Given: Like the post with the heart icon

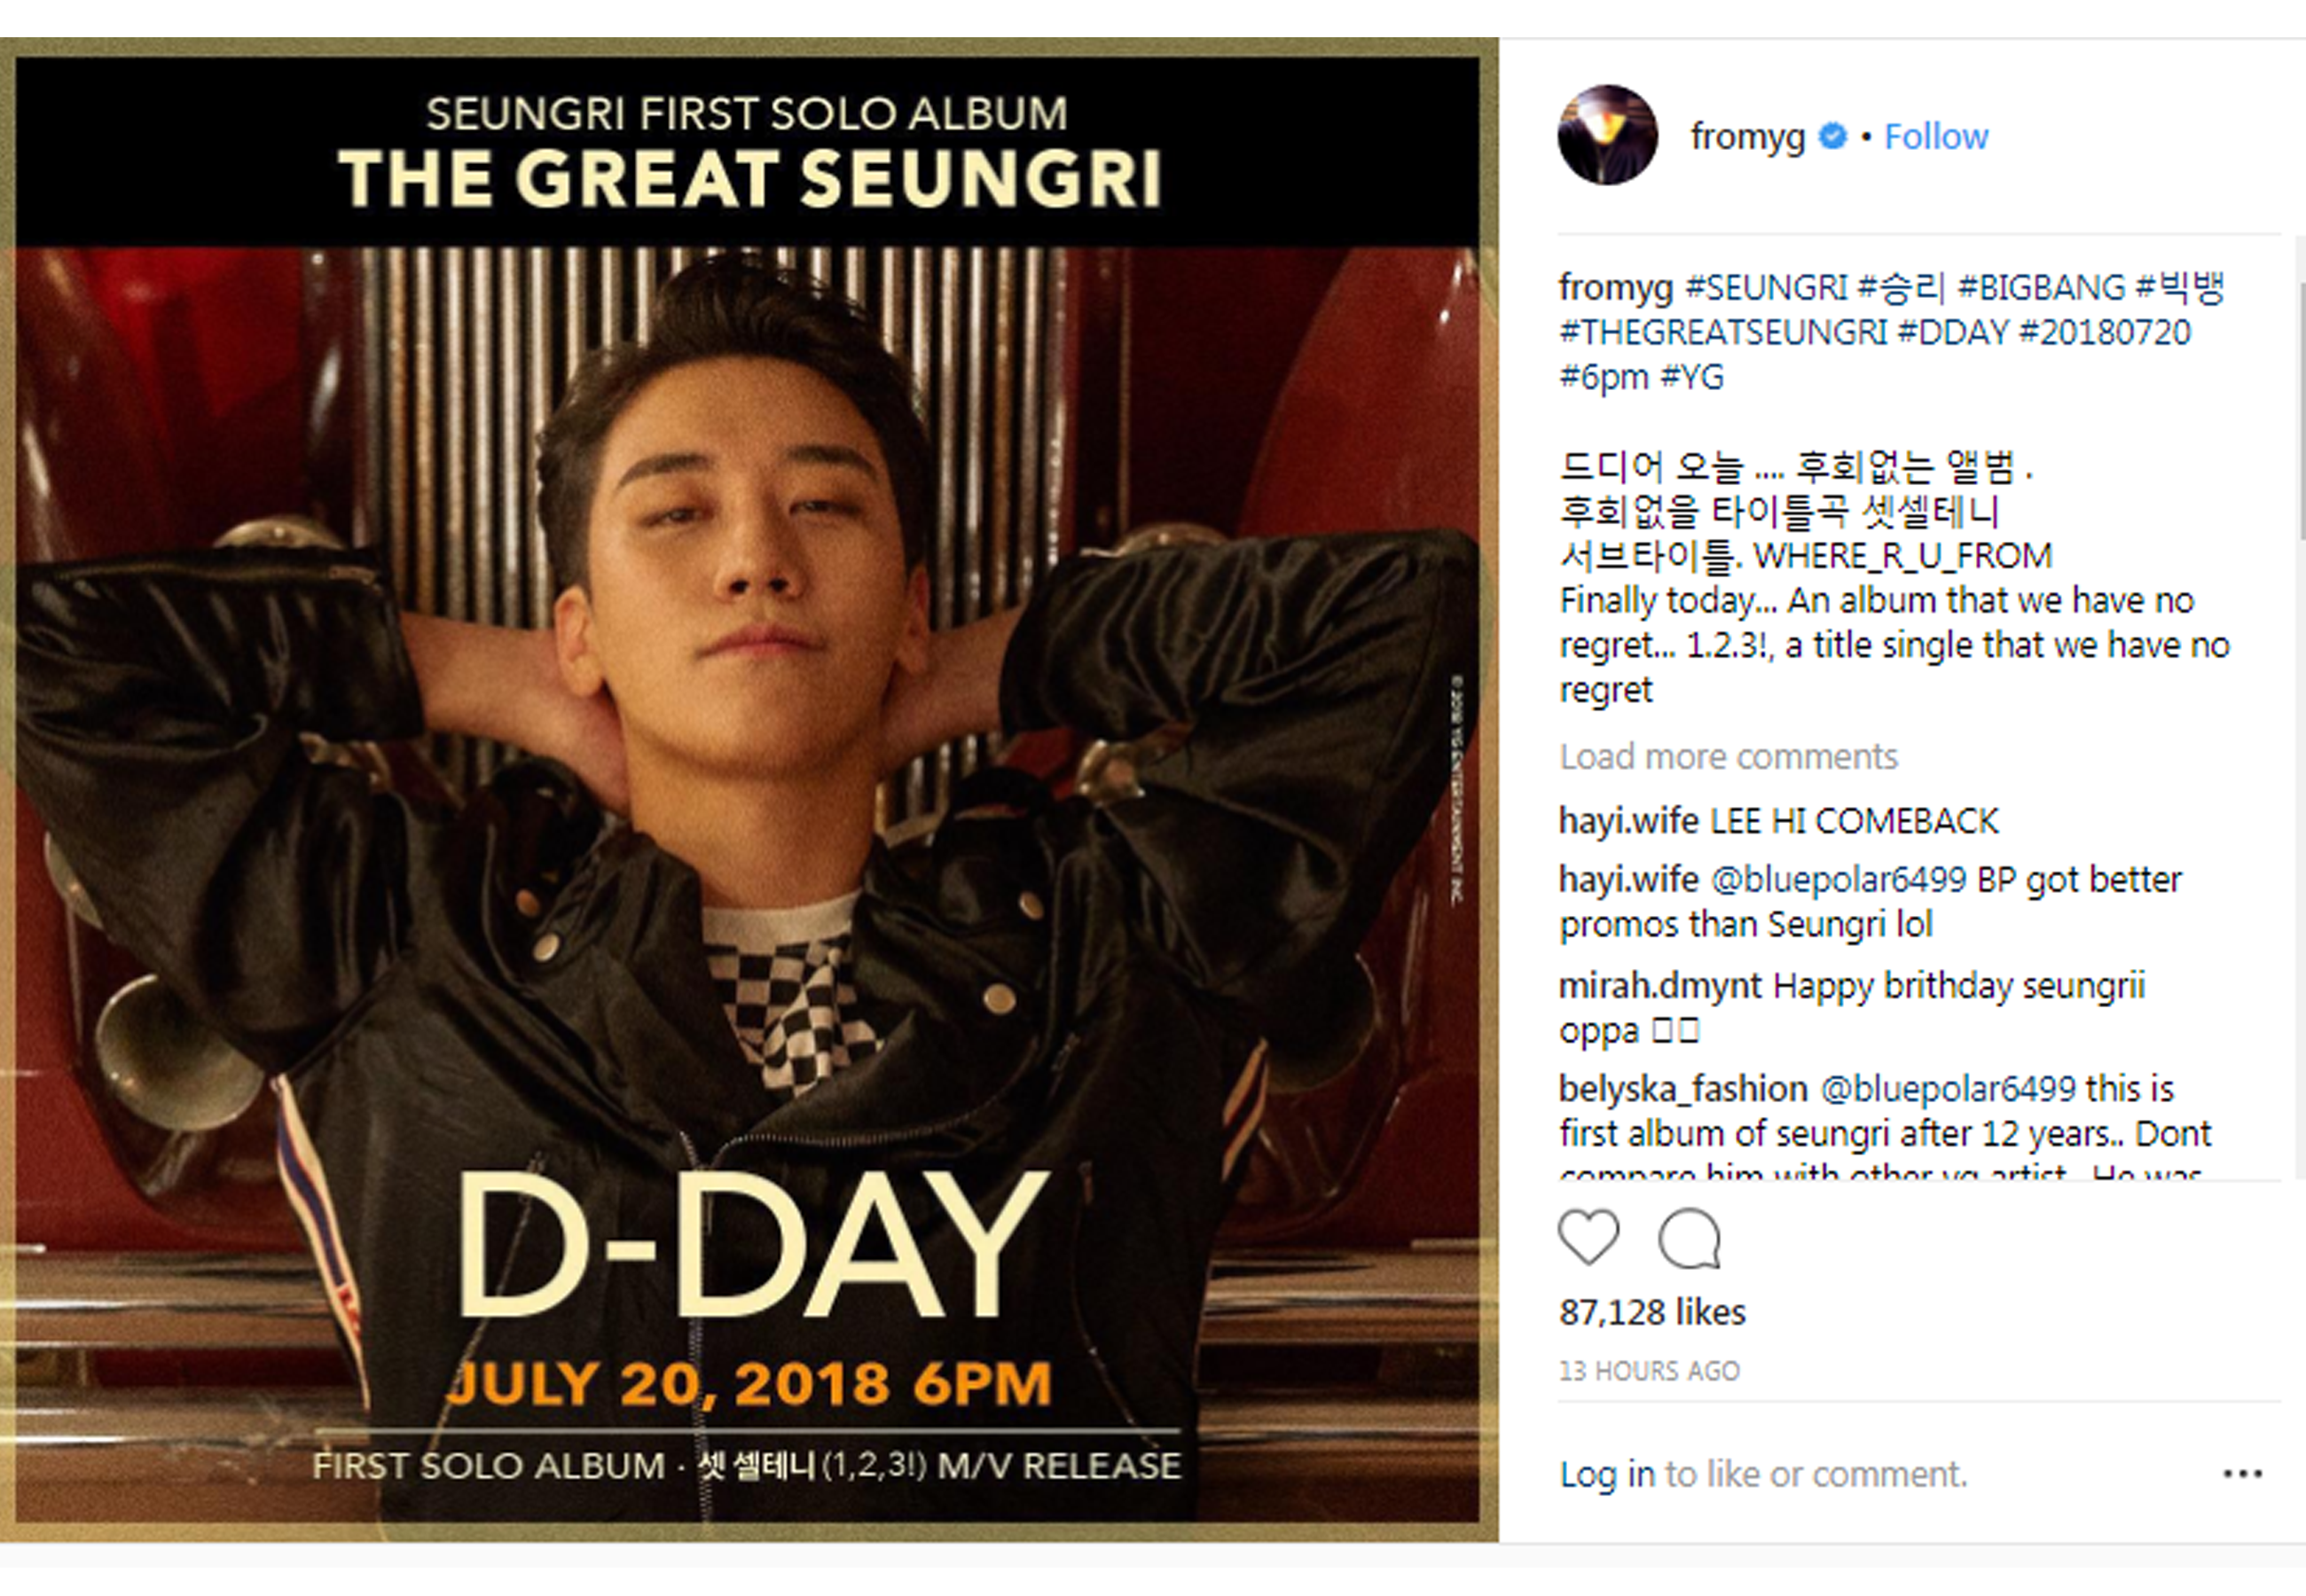Looking at the screenshot, I should click(x=1589, y=1238).
